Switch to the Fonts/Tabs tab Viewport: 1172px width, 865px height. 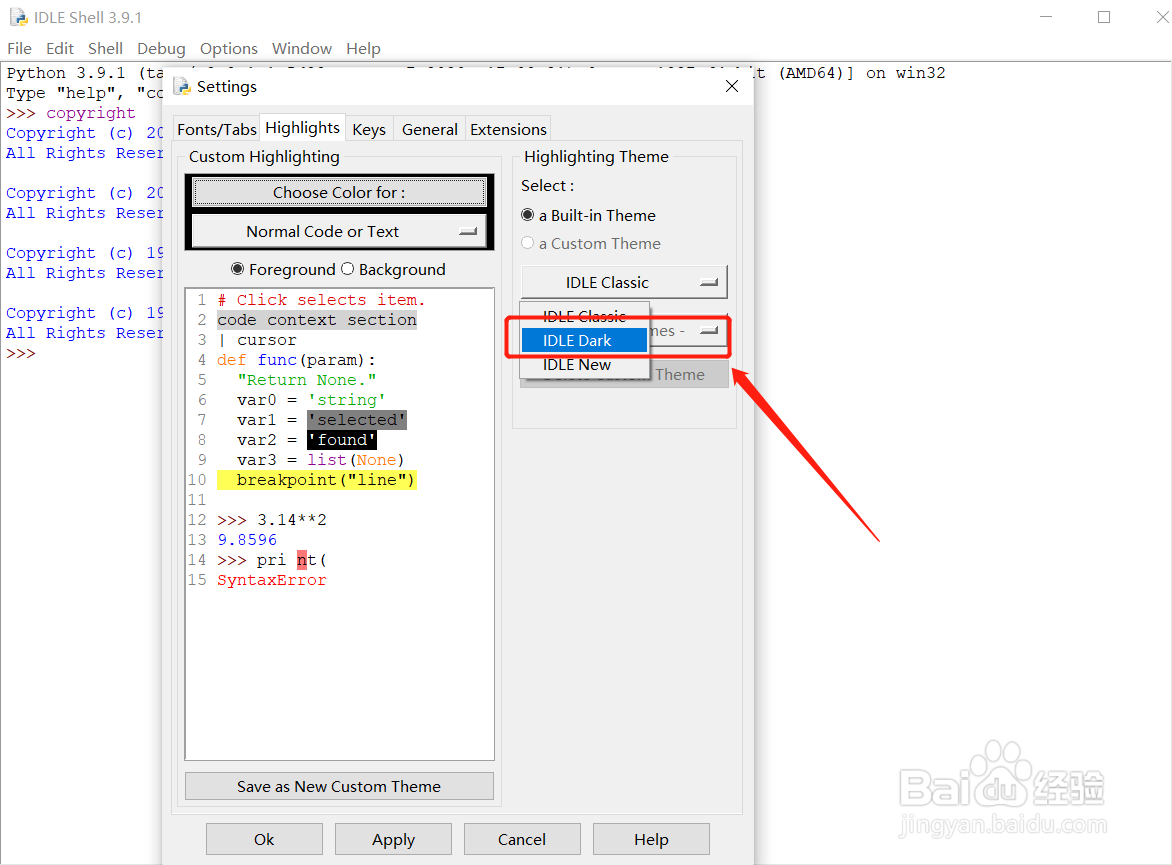(217, 129)
